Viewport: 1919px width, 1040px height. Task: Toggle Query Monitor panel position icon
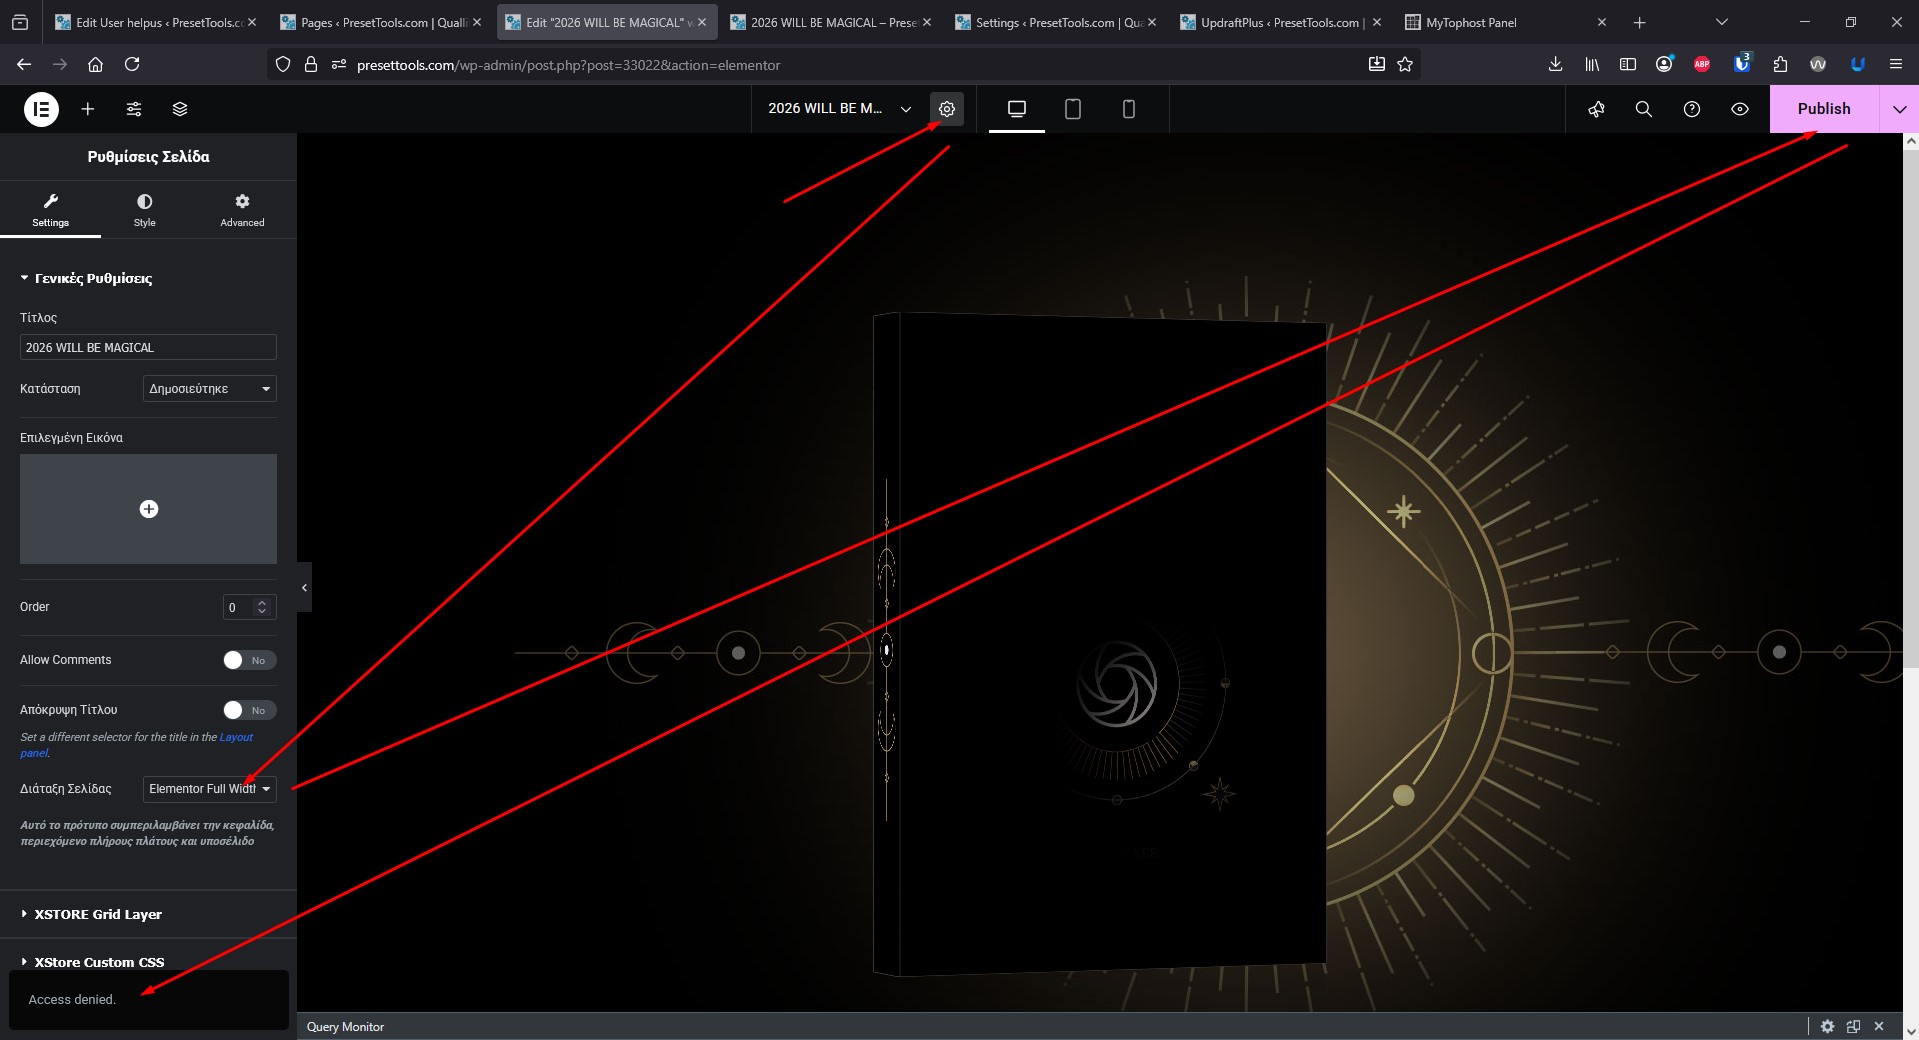coord(1853,1026)
